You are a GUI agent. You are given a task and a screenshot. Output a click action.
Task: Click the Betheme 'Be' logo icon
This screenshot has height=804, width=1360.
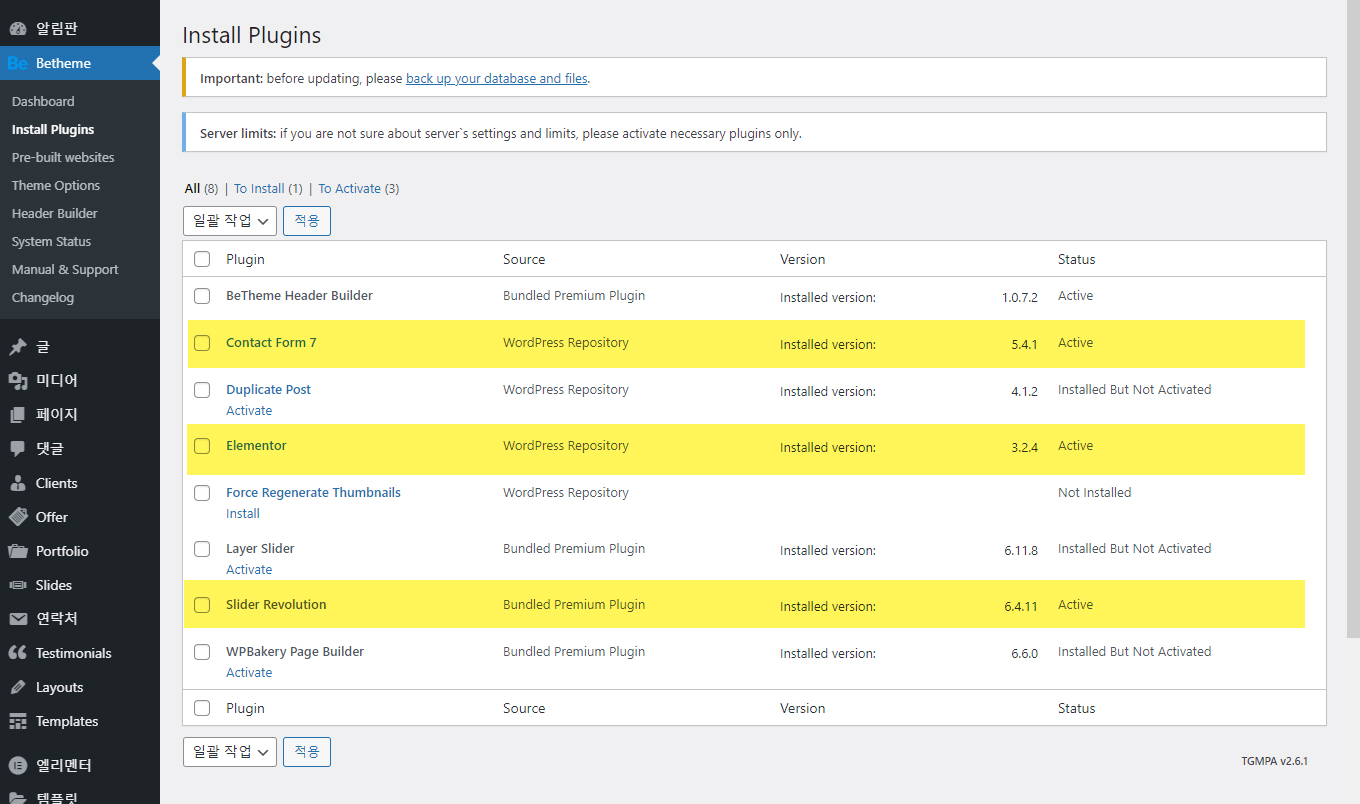(x=18, y=63)
